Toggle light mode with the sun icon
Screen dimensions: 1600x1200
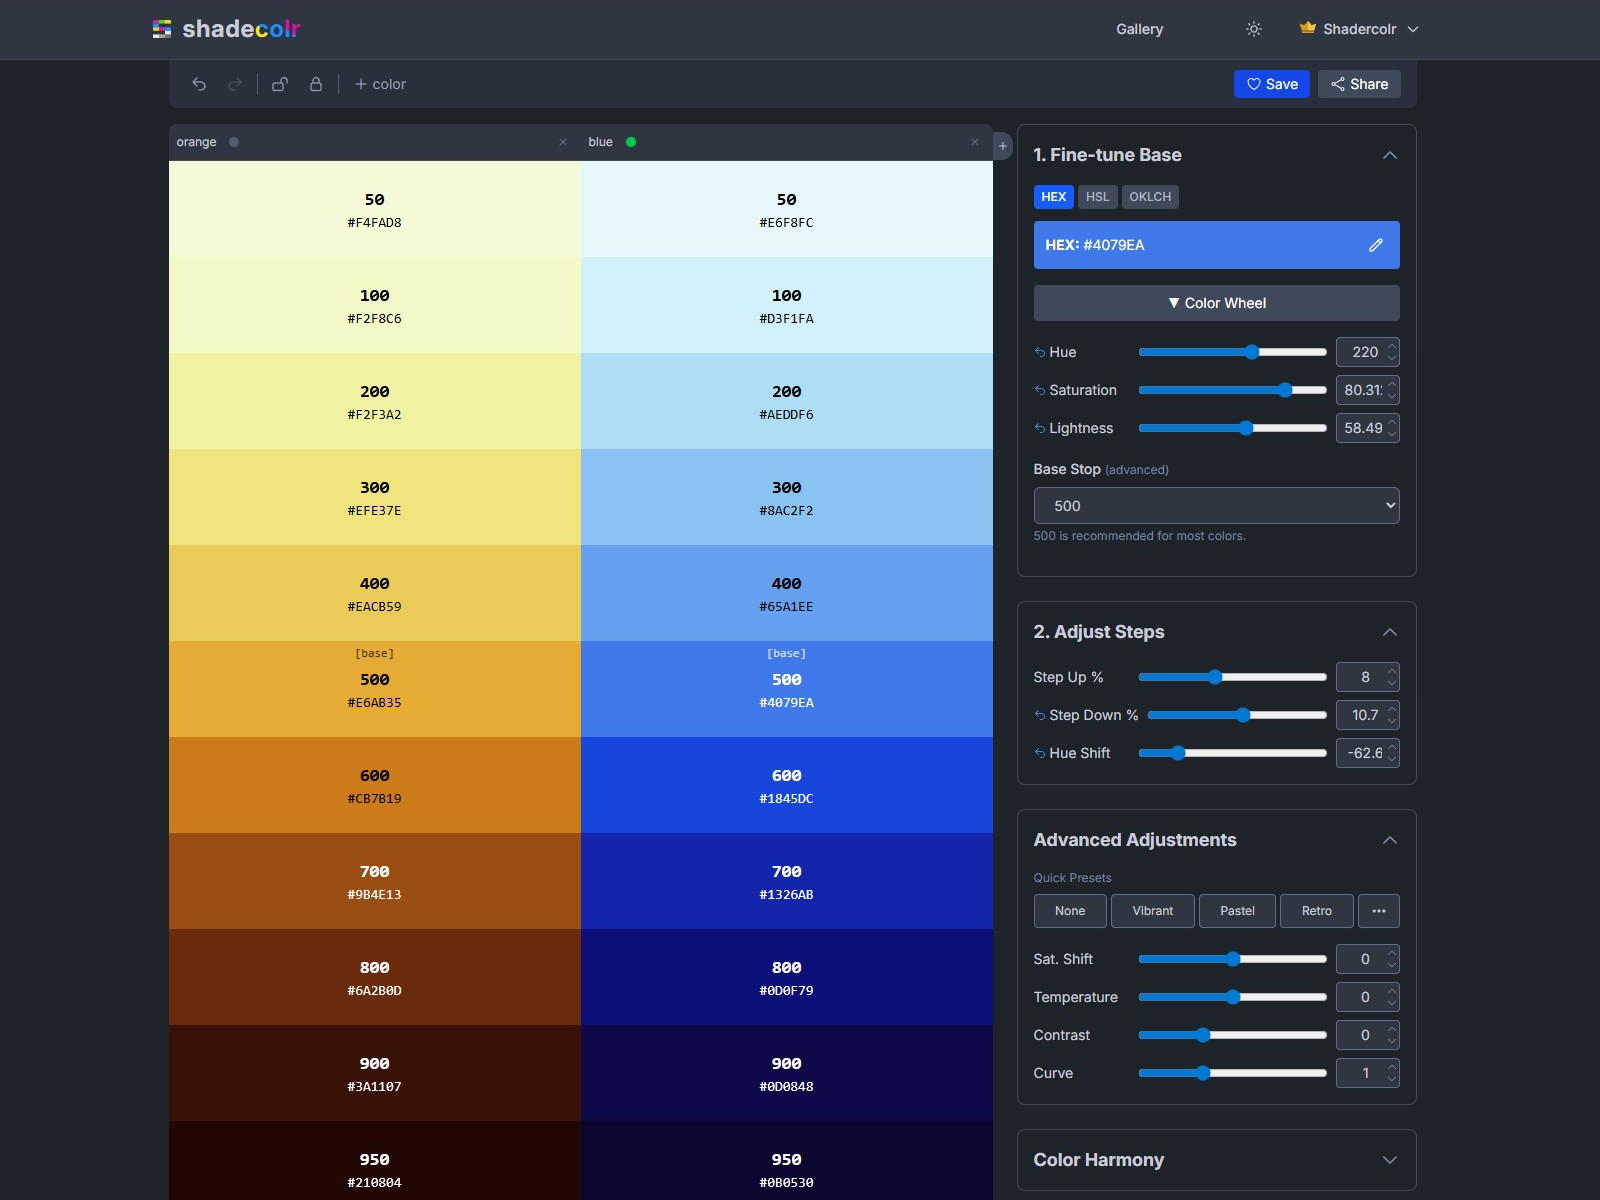point(1253,29)
